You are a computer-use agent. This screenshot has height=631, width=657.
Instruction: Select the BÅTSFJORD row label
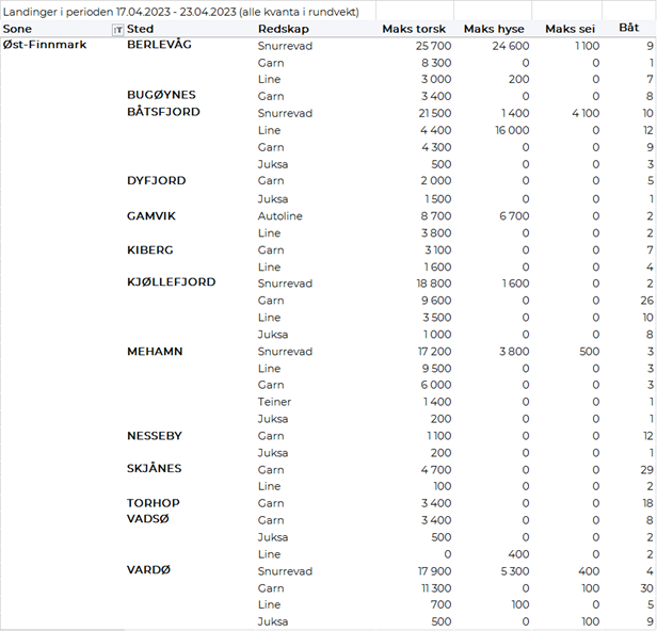pyautogui.click(x=163, y=112)
